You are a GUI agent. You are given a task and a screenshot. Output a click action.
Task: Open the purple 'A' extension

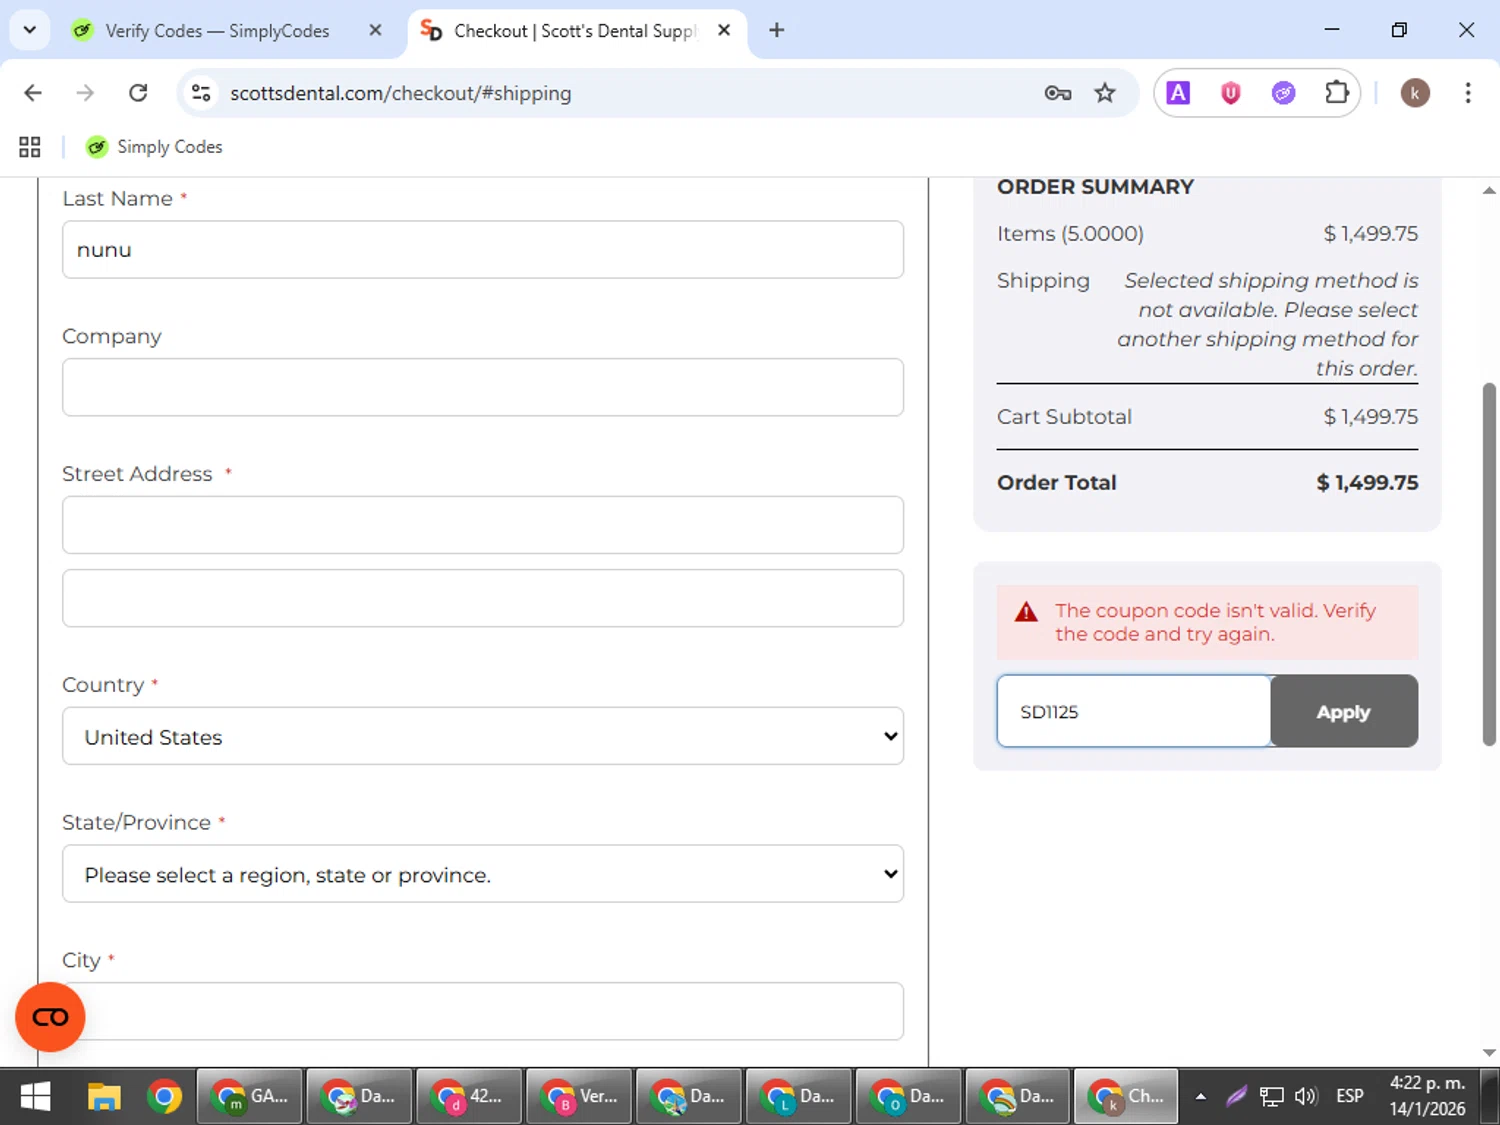coord(1179,93)
